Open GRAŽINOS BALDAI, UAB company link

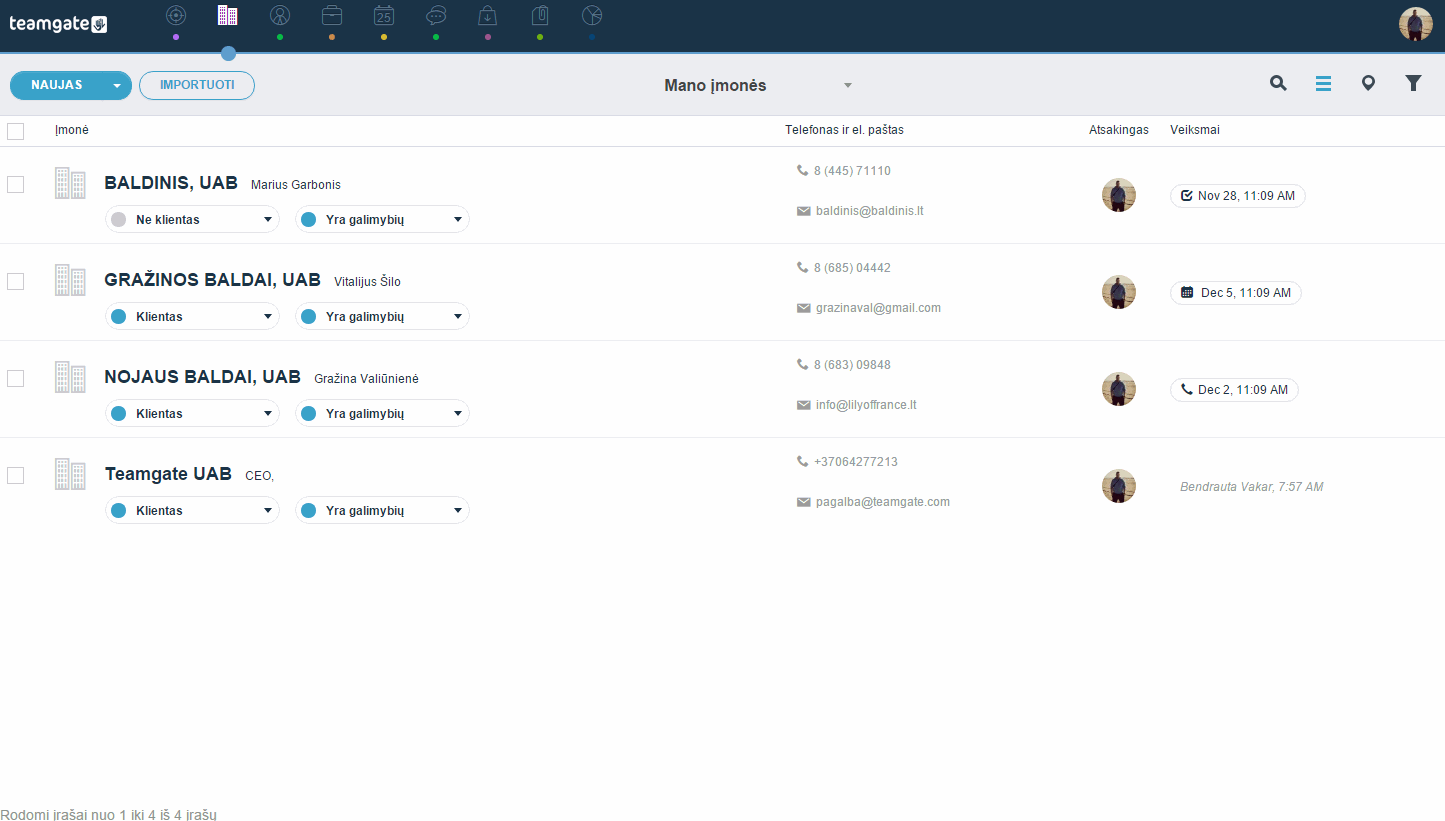tap(213, 280)
